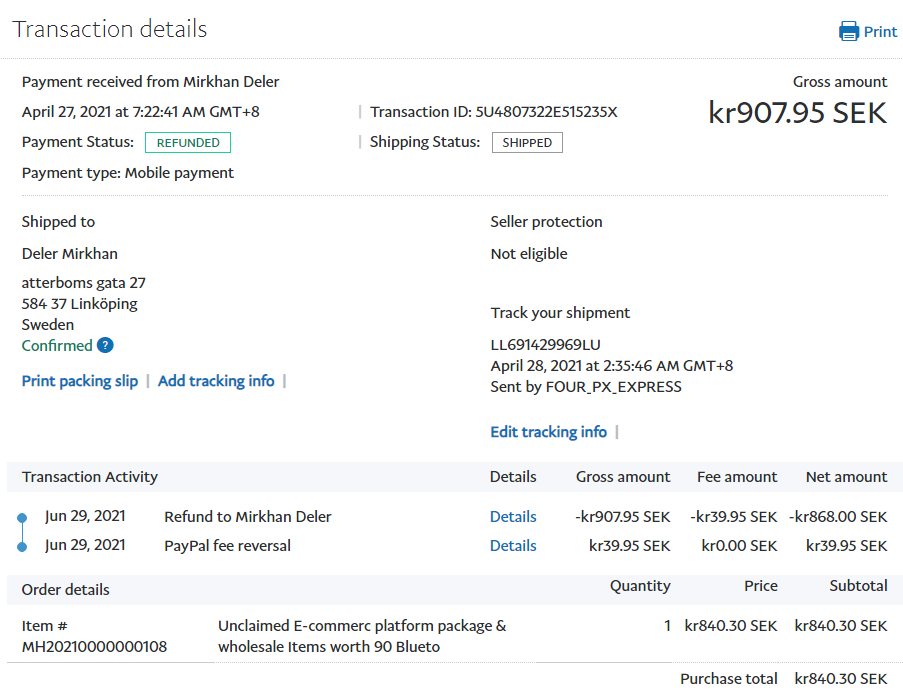Click the Unclaimed E-commerc package item description
Image resolution: width=903 pixels, height=695 pixels.
click(x=362, y=636)
